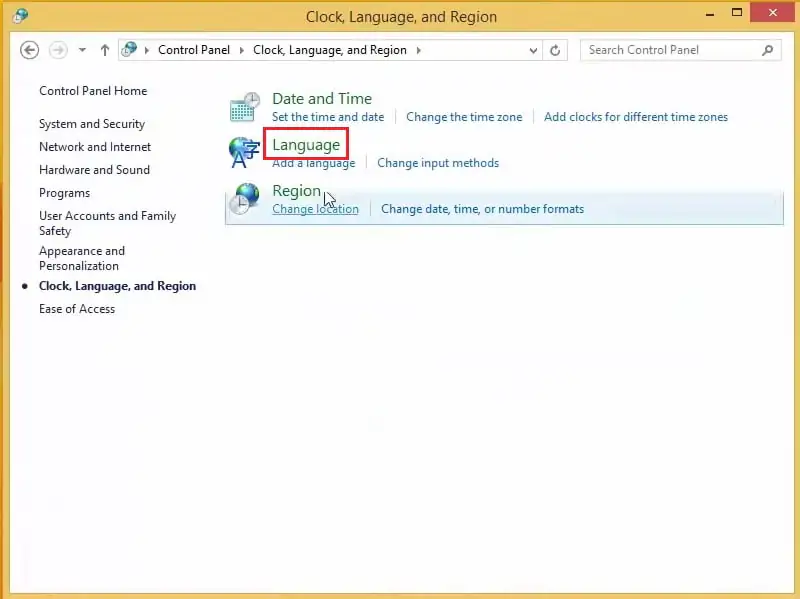Open Change the time zone
Screen dimensions: 800x599
pyautogui.click(x=464, y=116)
